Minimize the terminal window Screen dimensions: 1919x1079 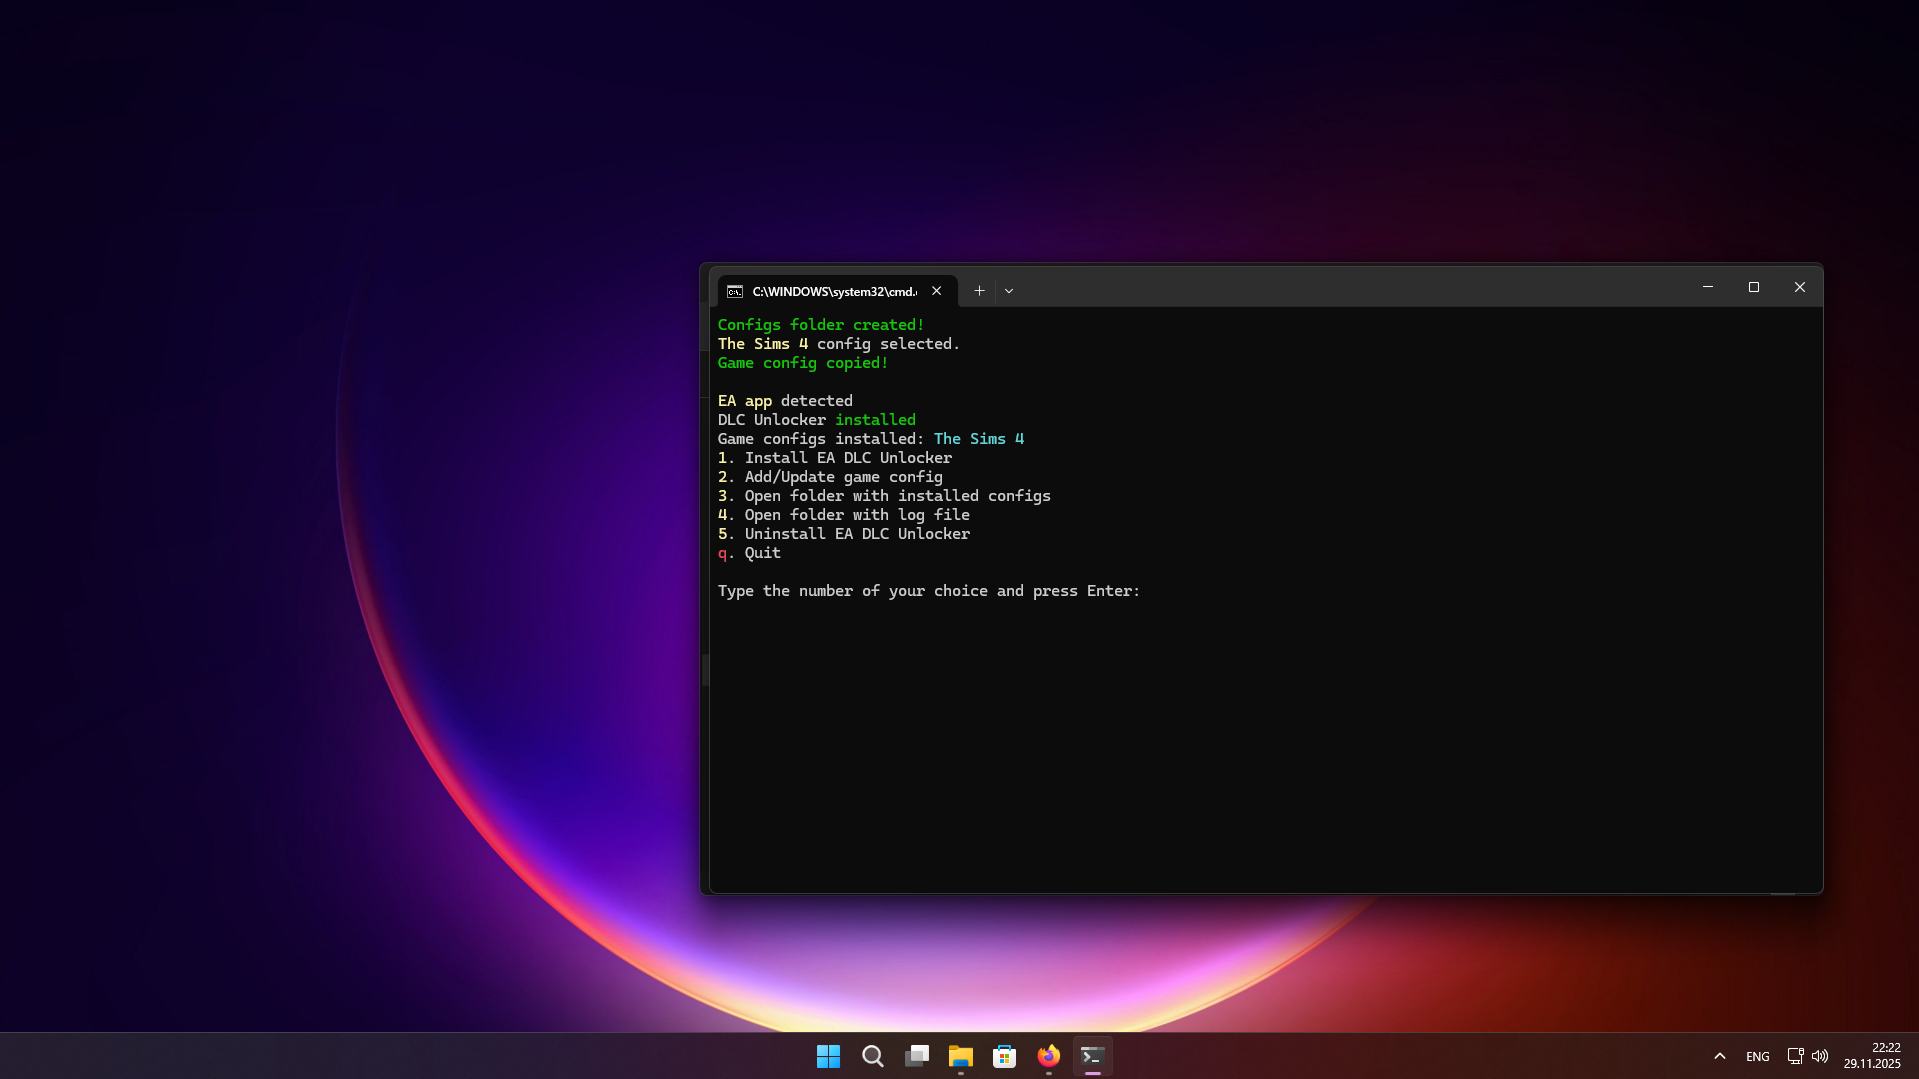tap(1708, 287)
